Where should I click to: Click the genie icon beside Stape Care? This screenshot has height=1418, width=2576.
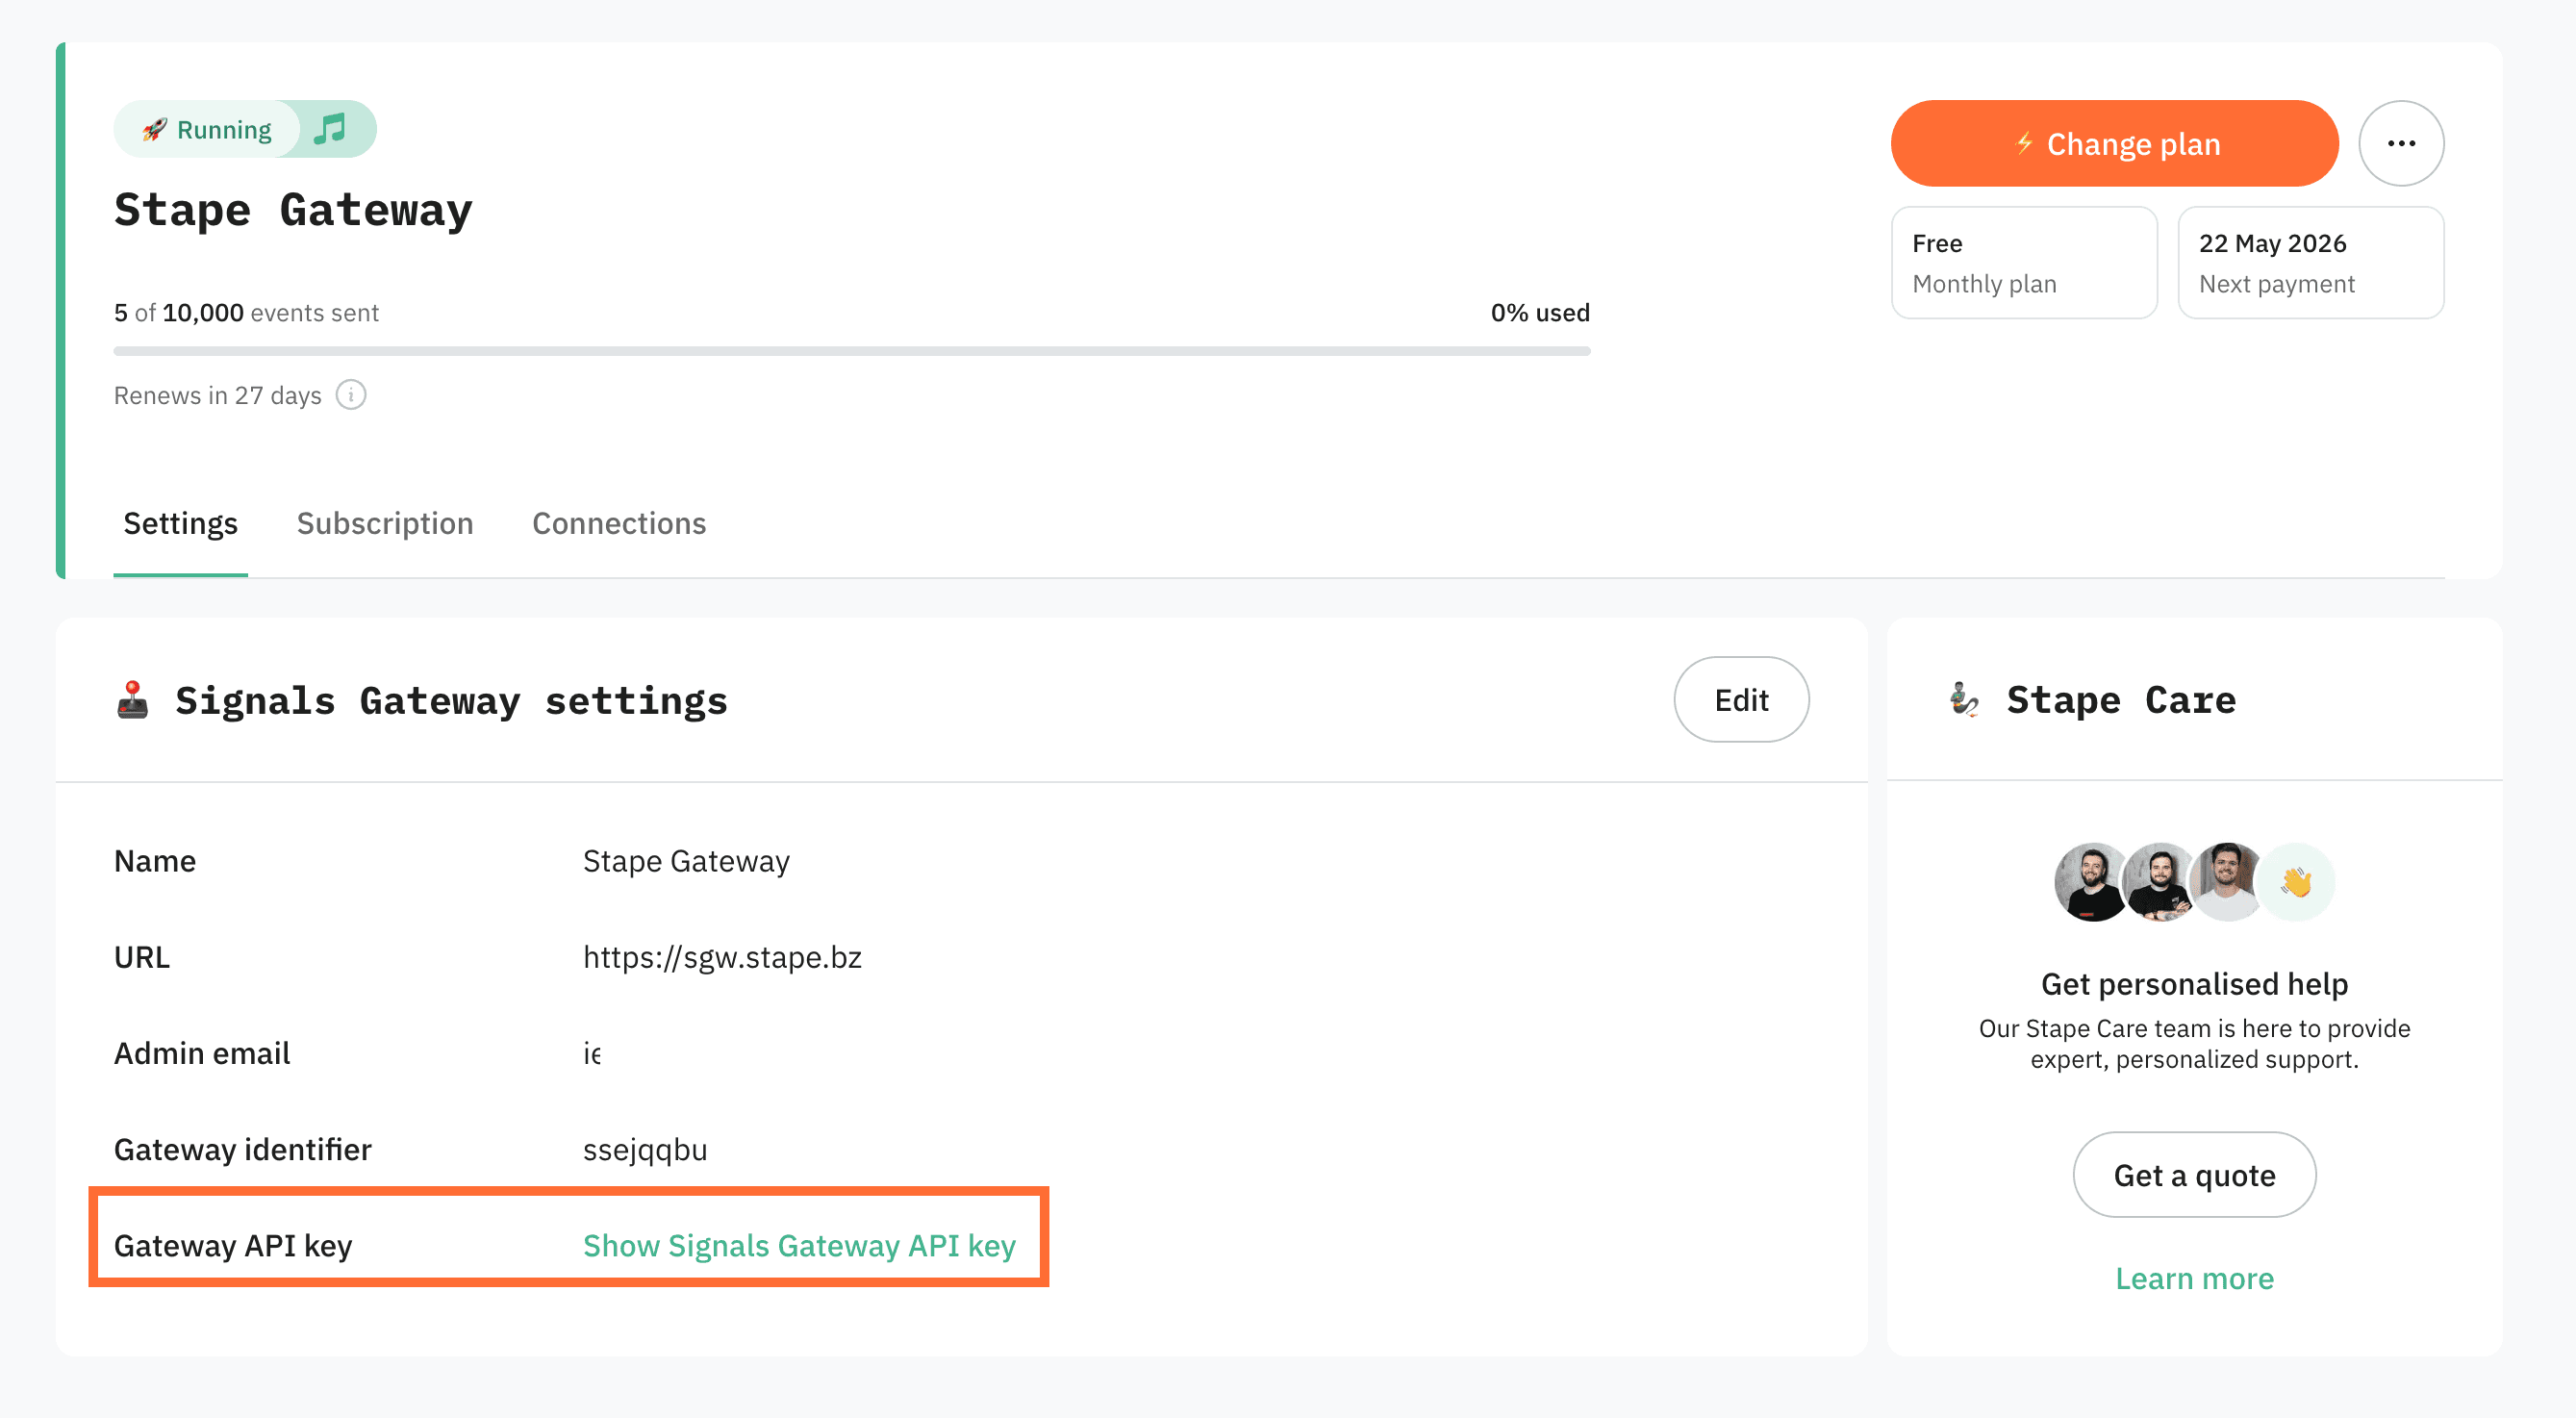point(1964,699)
